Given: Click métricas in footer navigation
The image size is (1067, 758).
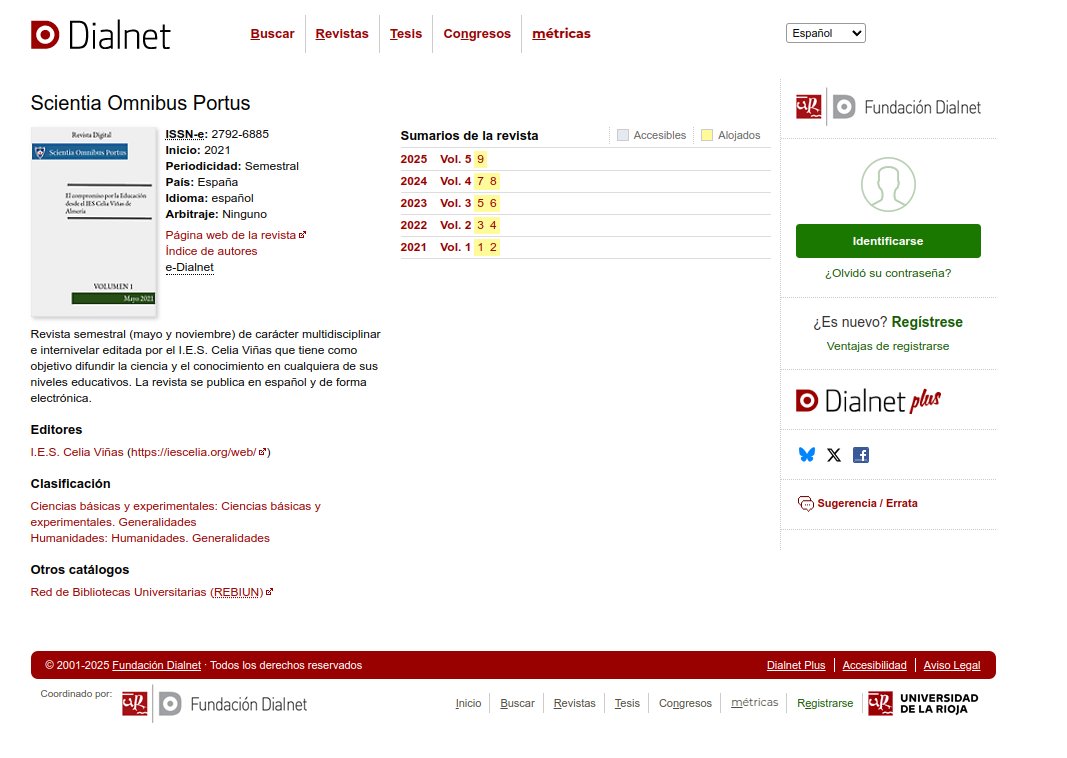Looking at the screenshot, I should click(755, 702).
